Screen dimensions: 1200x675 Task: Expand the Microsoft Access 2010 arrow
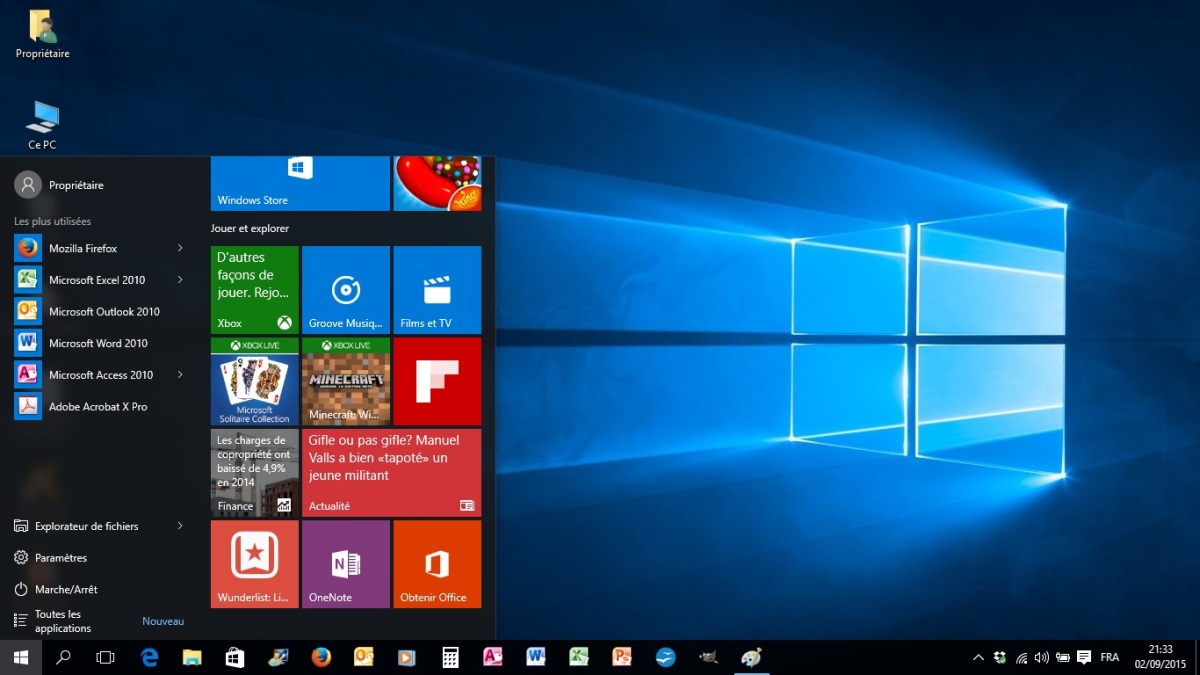tap(180, 375)
